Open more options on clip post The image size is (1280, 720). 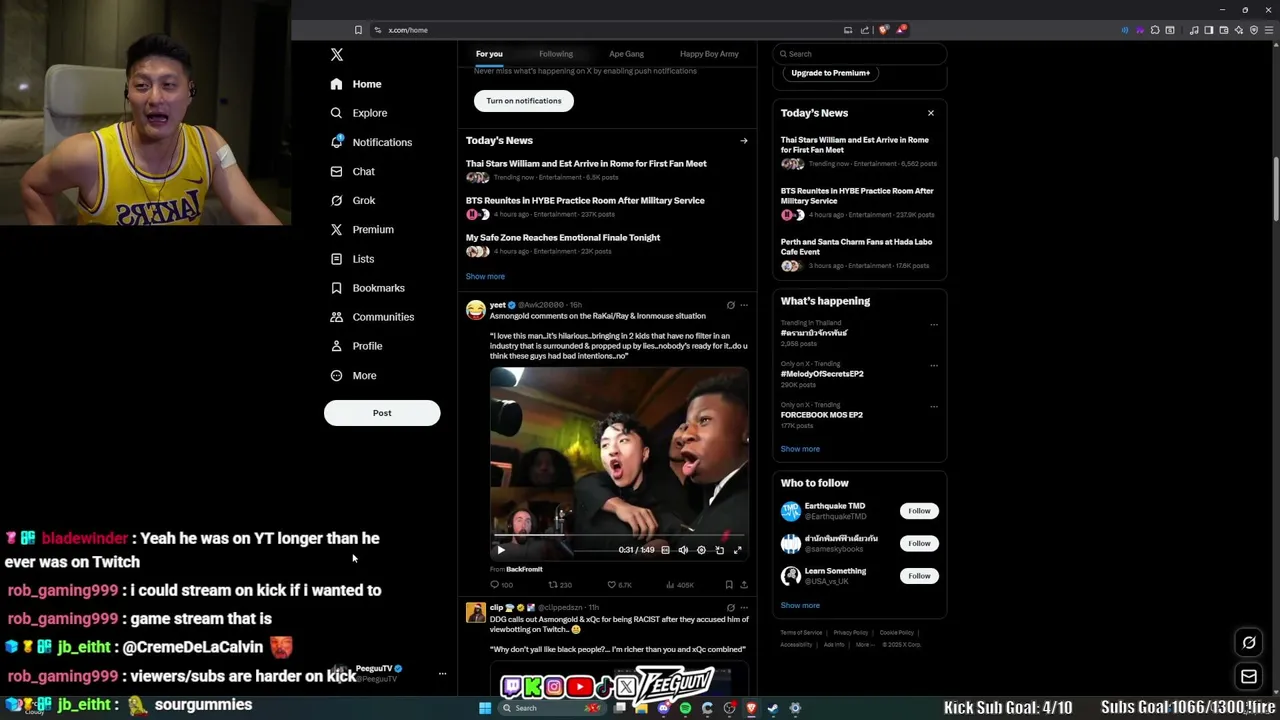(743, 607)
